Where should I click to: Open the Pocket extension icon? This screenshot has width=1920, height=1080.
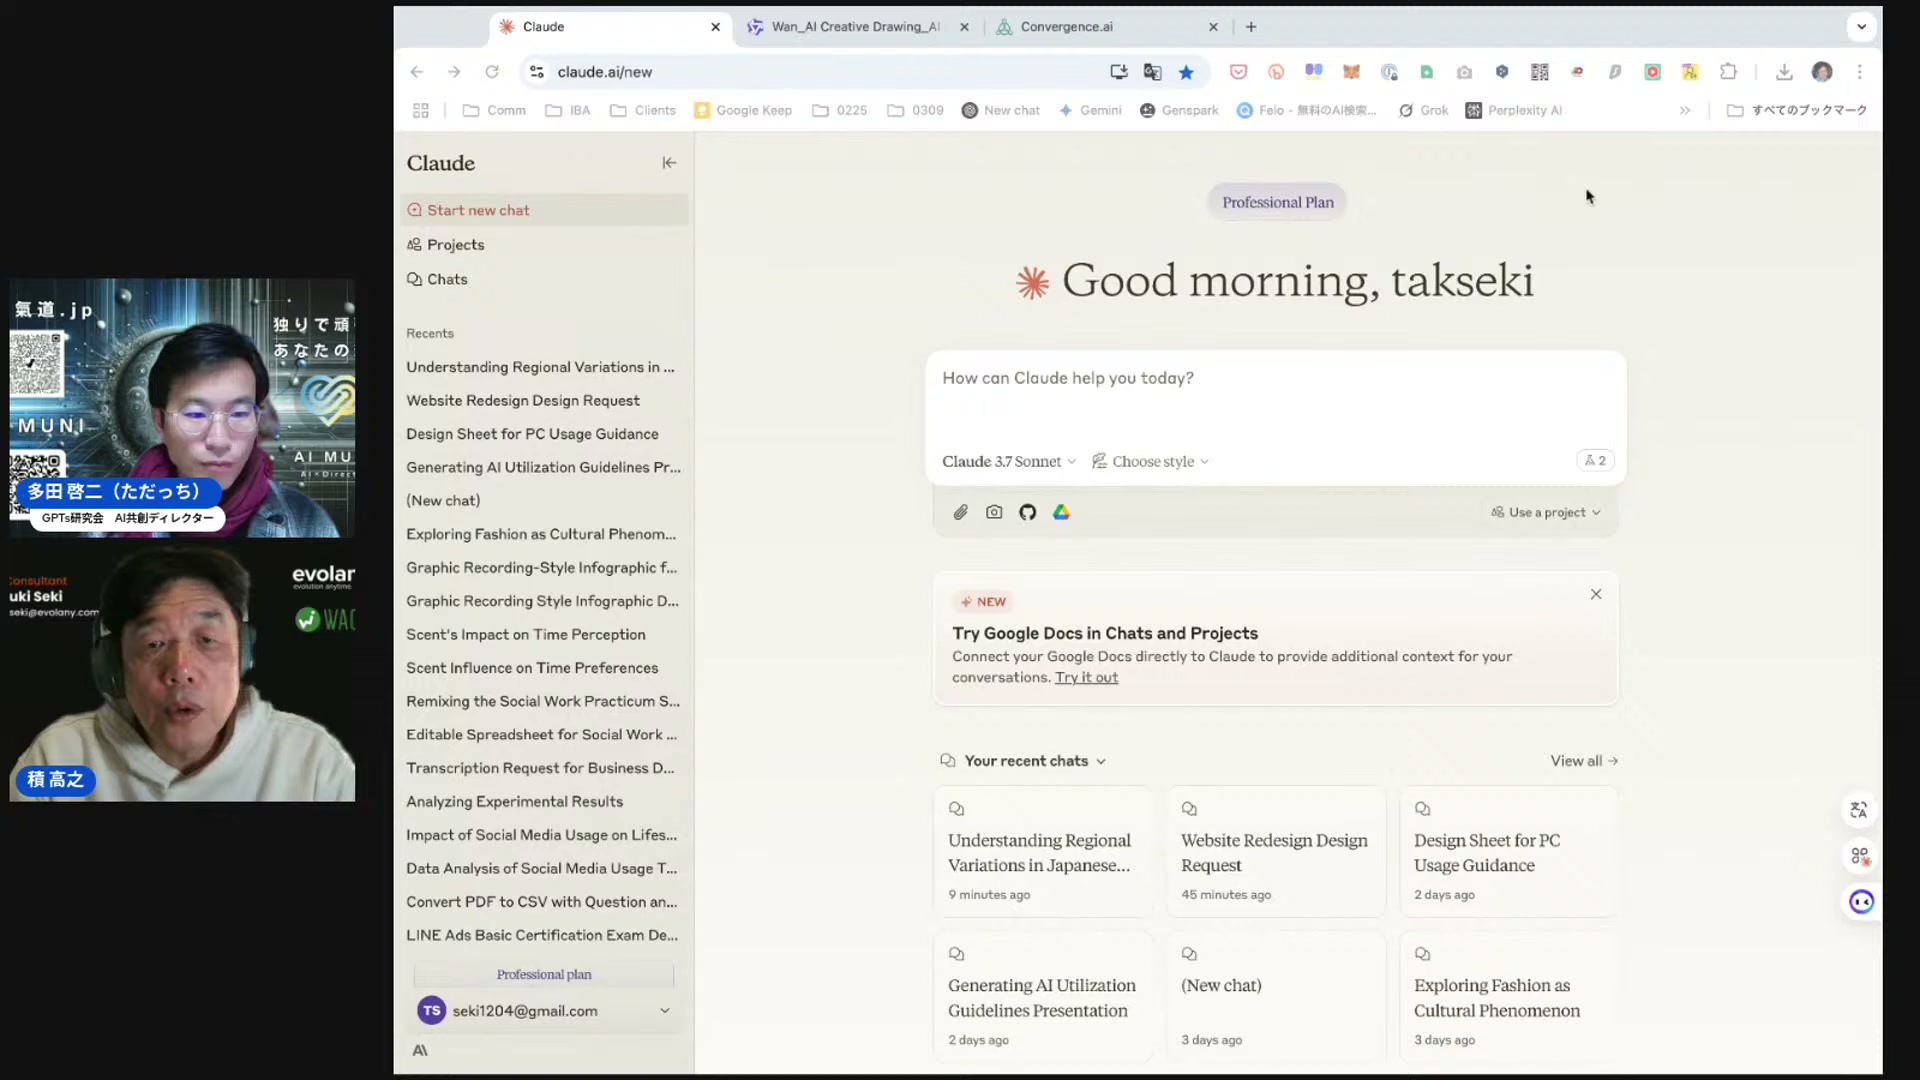1238,72
